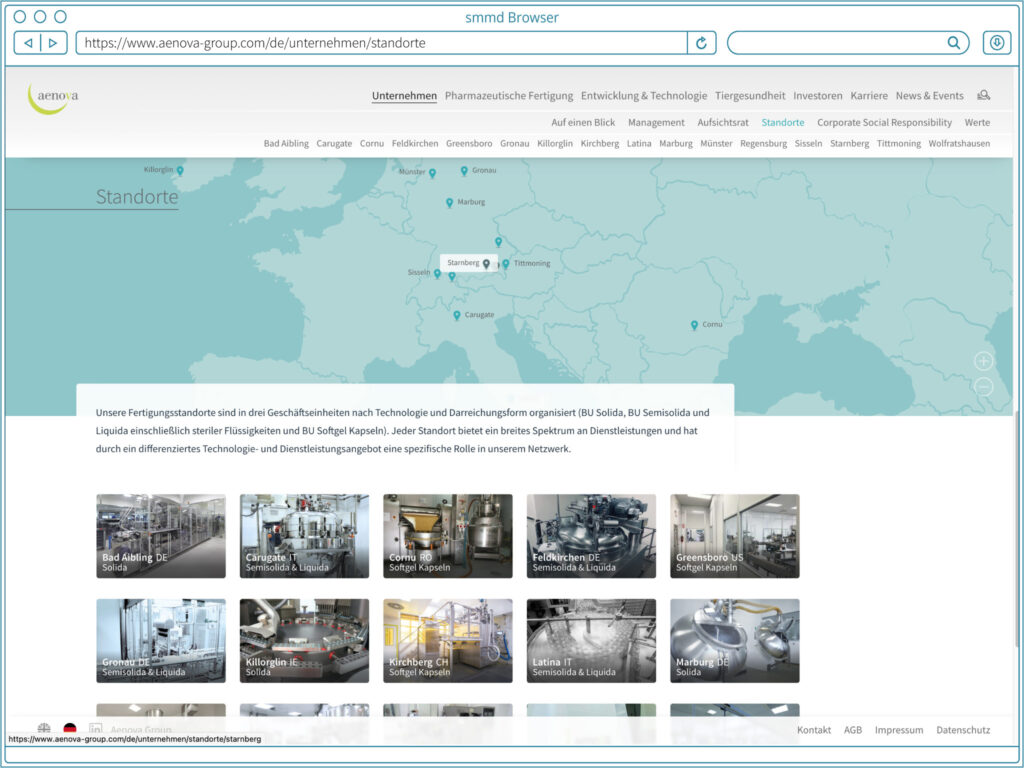Select the Gronau pin on the map

coord(464,171)
